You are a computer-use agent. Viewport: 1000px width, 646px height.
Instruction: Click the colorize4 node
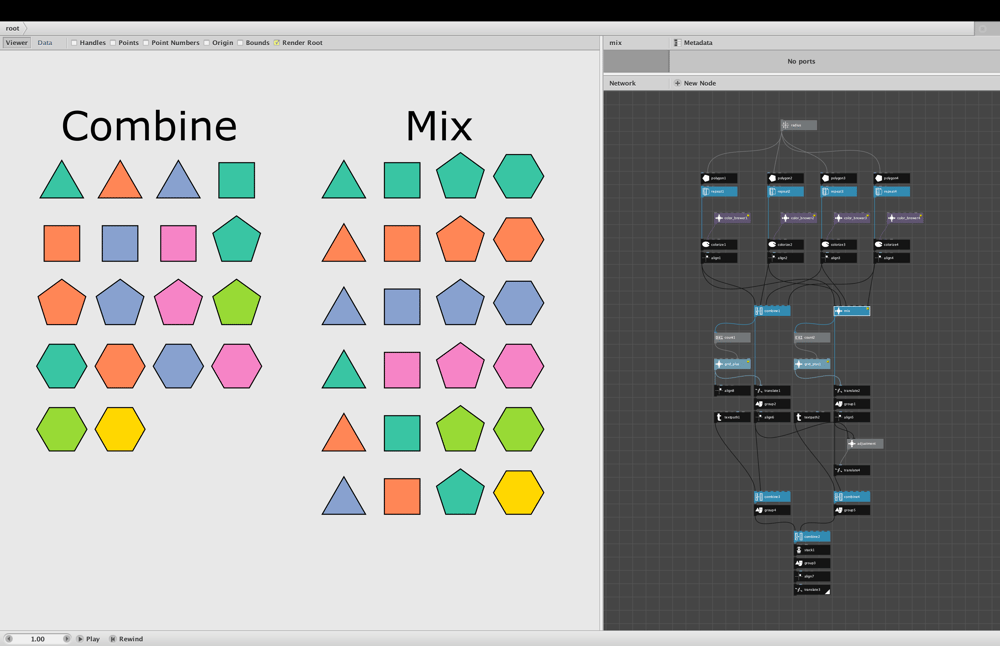[x=892, y=244]
